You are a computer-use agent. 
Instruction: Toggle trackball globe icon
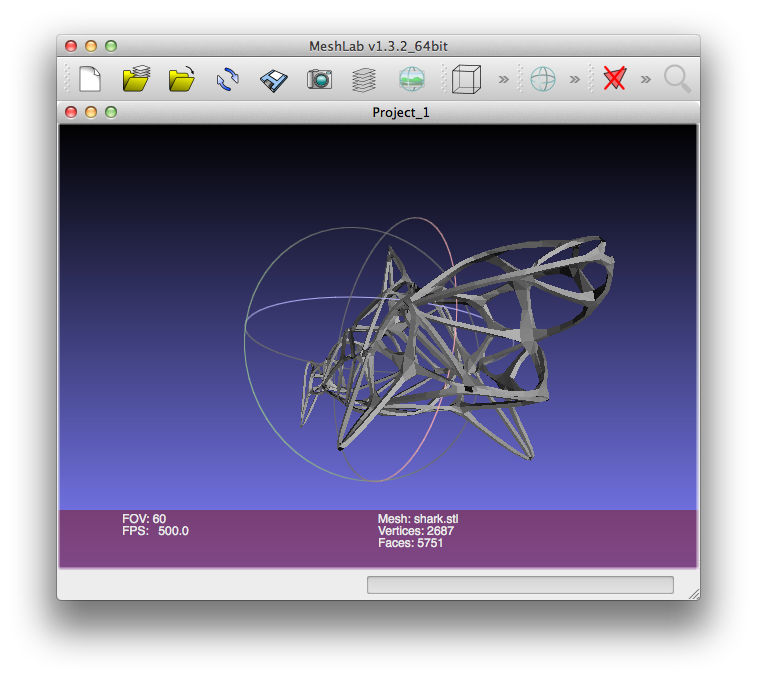(543, 79)
